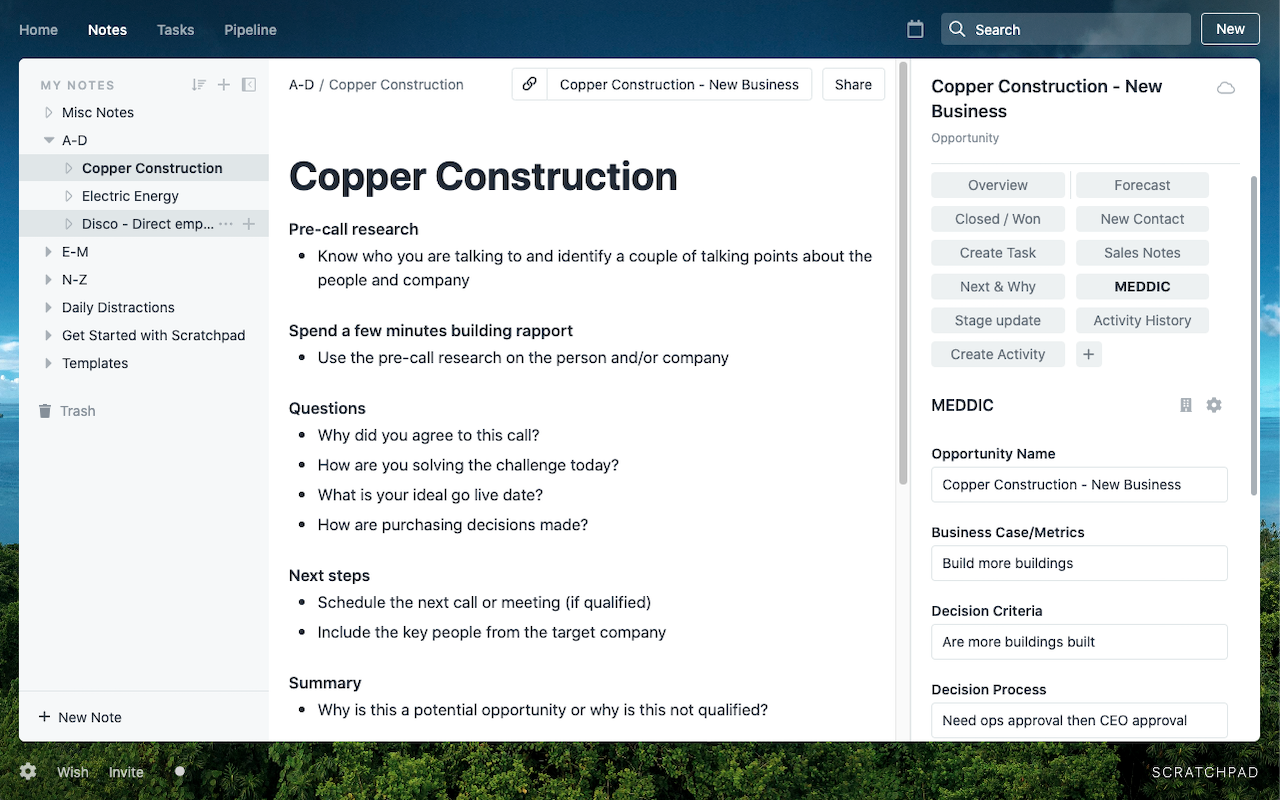
Task: Add a new tab with the plus button
Action: point(1089,354)
